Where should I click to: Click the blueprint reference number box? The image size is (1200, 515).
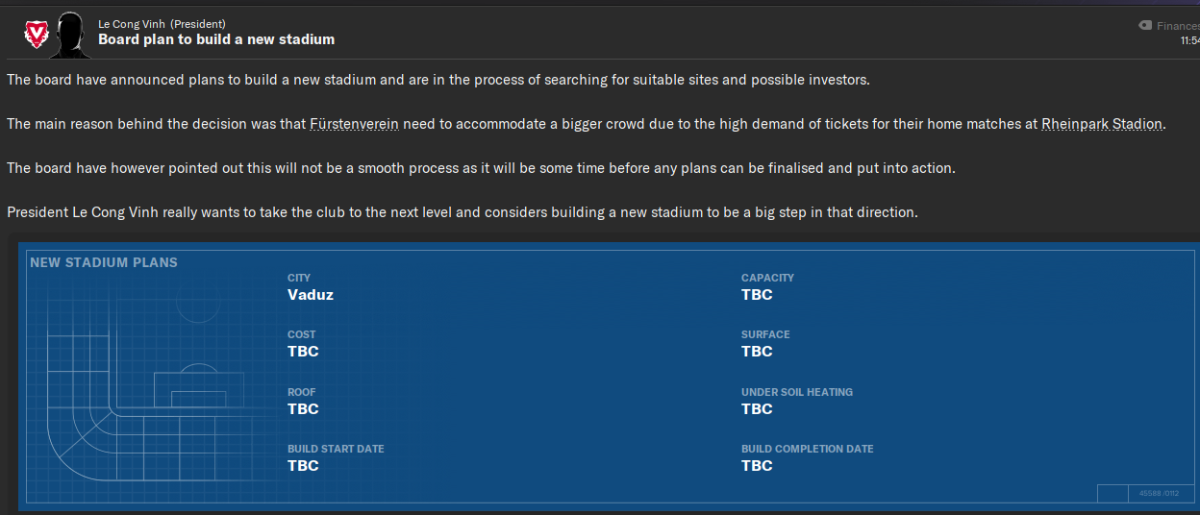[1159, 493]
